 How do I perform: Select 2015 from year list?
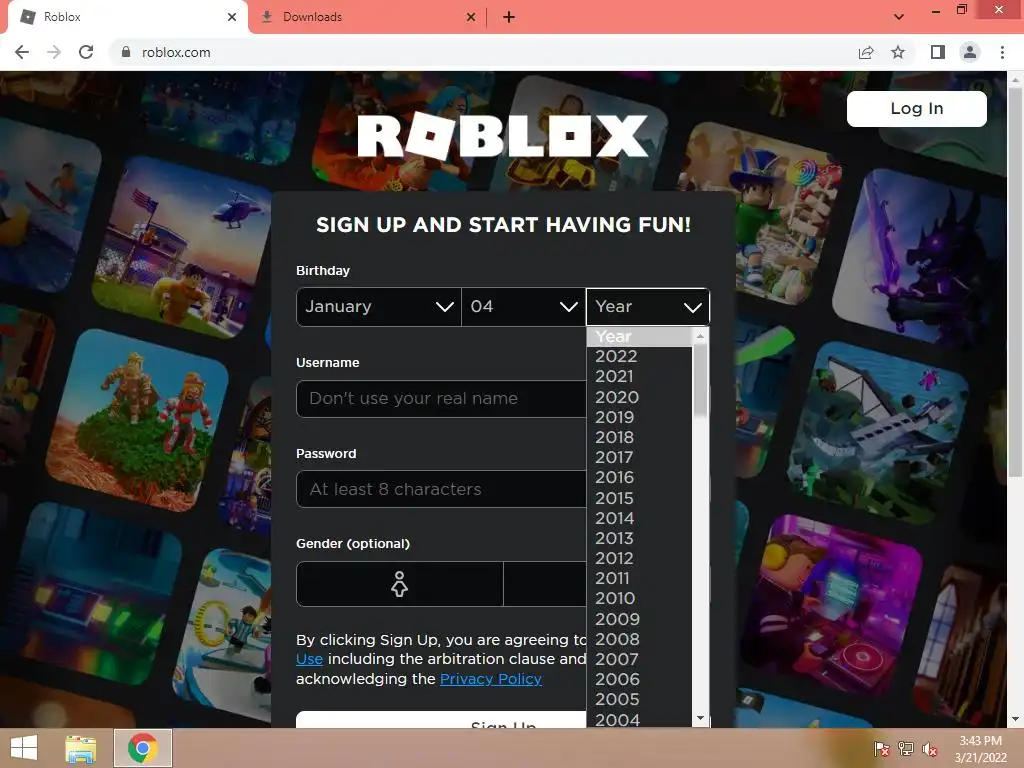pyautogui.click(x=639, y=498)
